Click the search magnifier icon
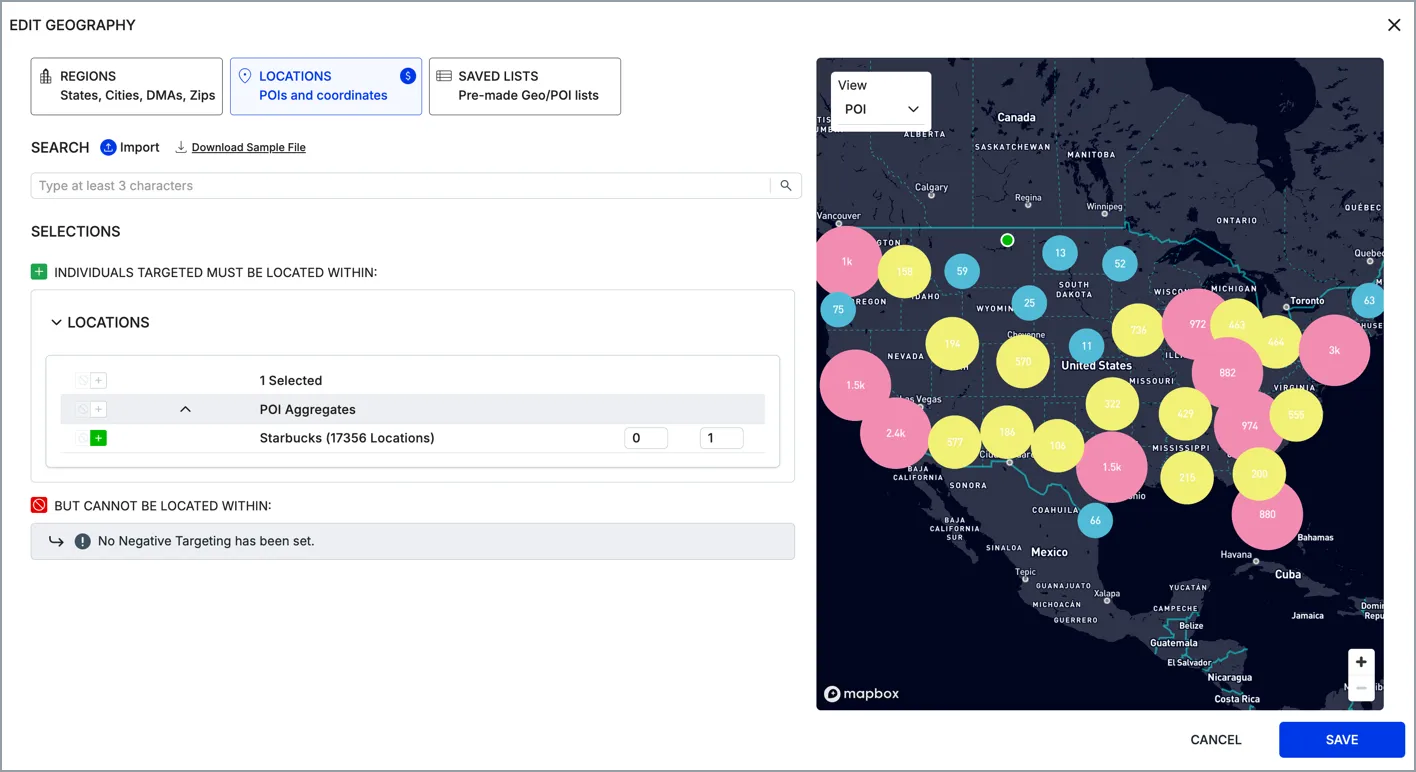The width and height of the screenshot is (1416, 772). (x=786, y=185)
